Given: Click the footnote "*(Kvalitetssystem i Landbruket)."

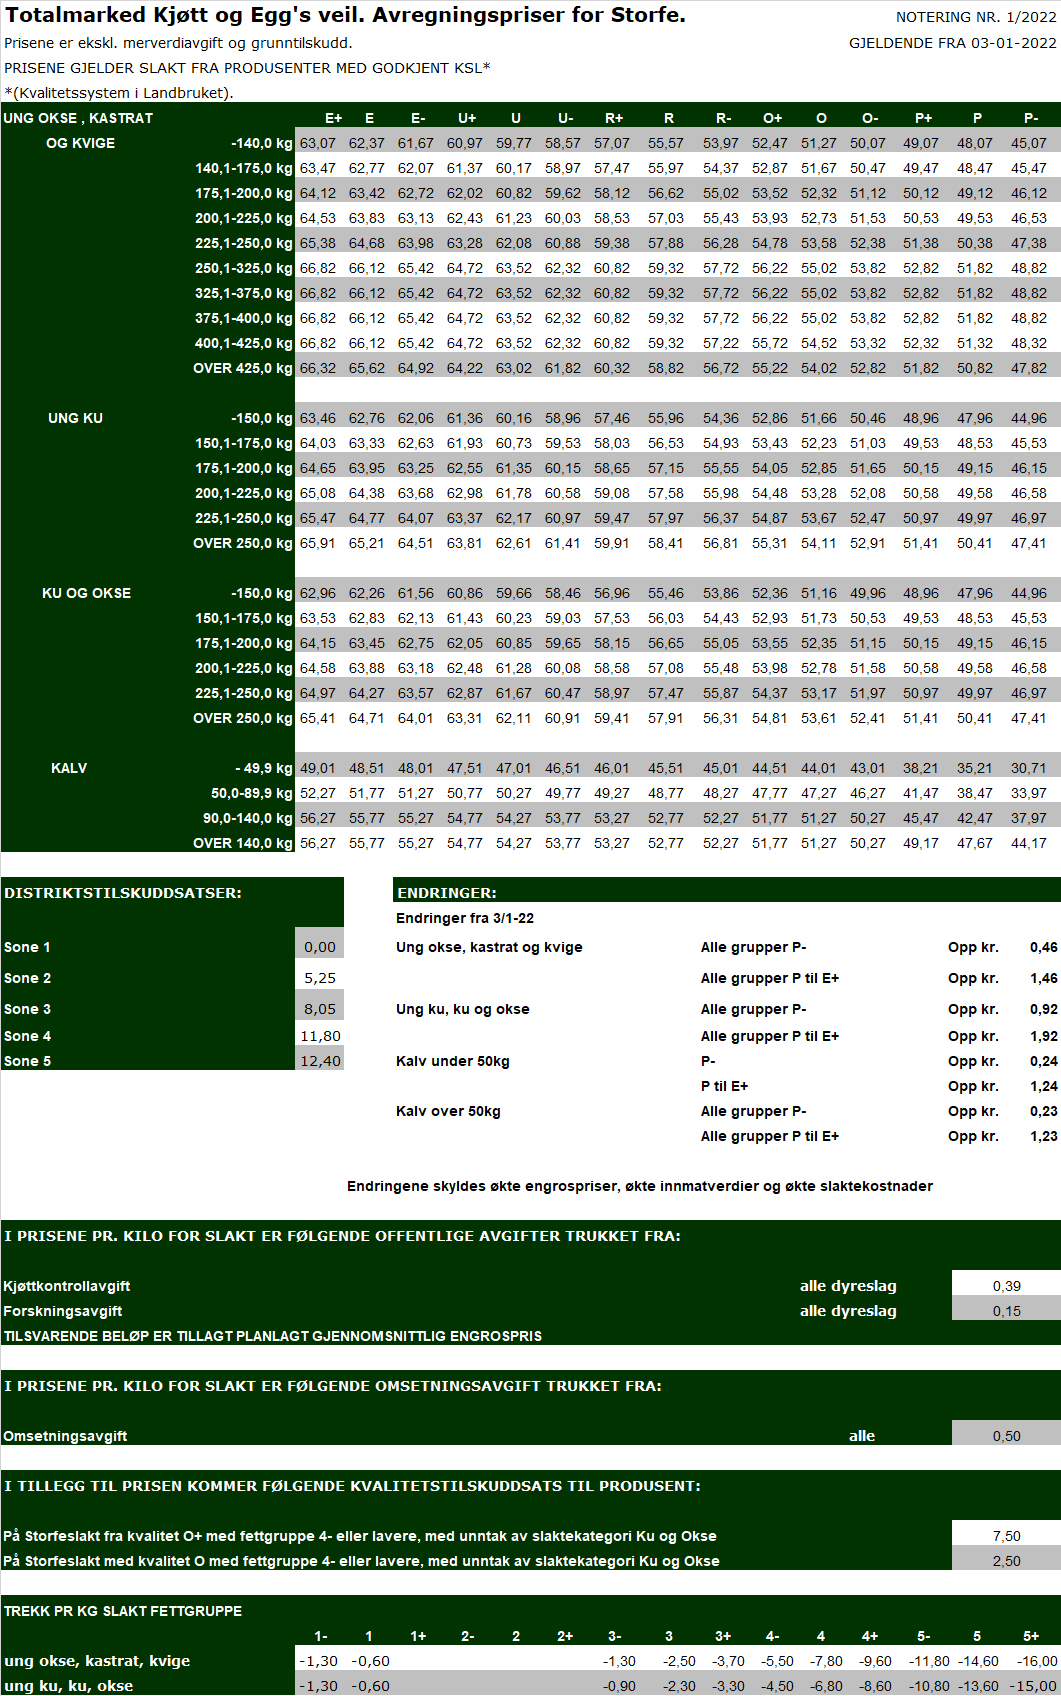Looking at the screenshot, I should pyautogui.click(x=119, y=93).
